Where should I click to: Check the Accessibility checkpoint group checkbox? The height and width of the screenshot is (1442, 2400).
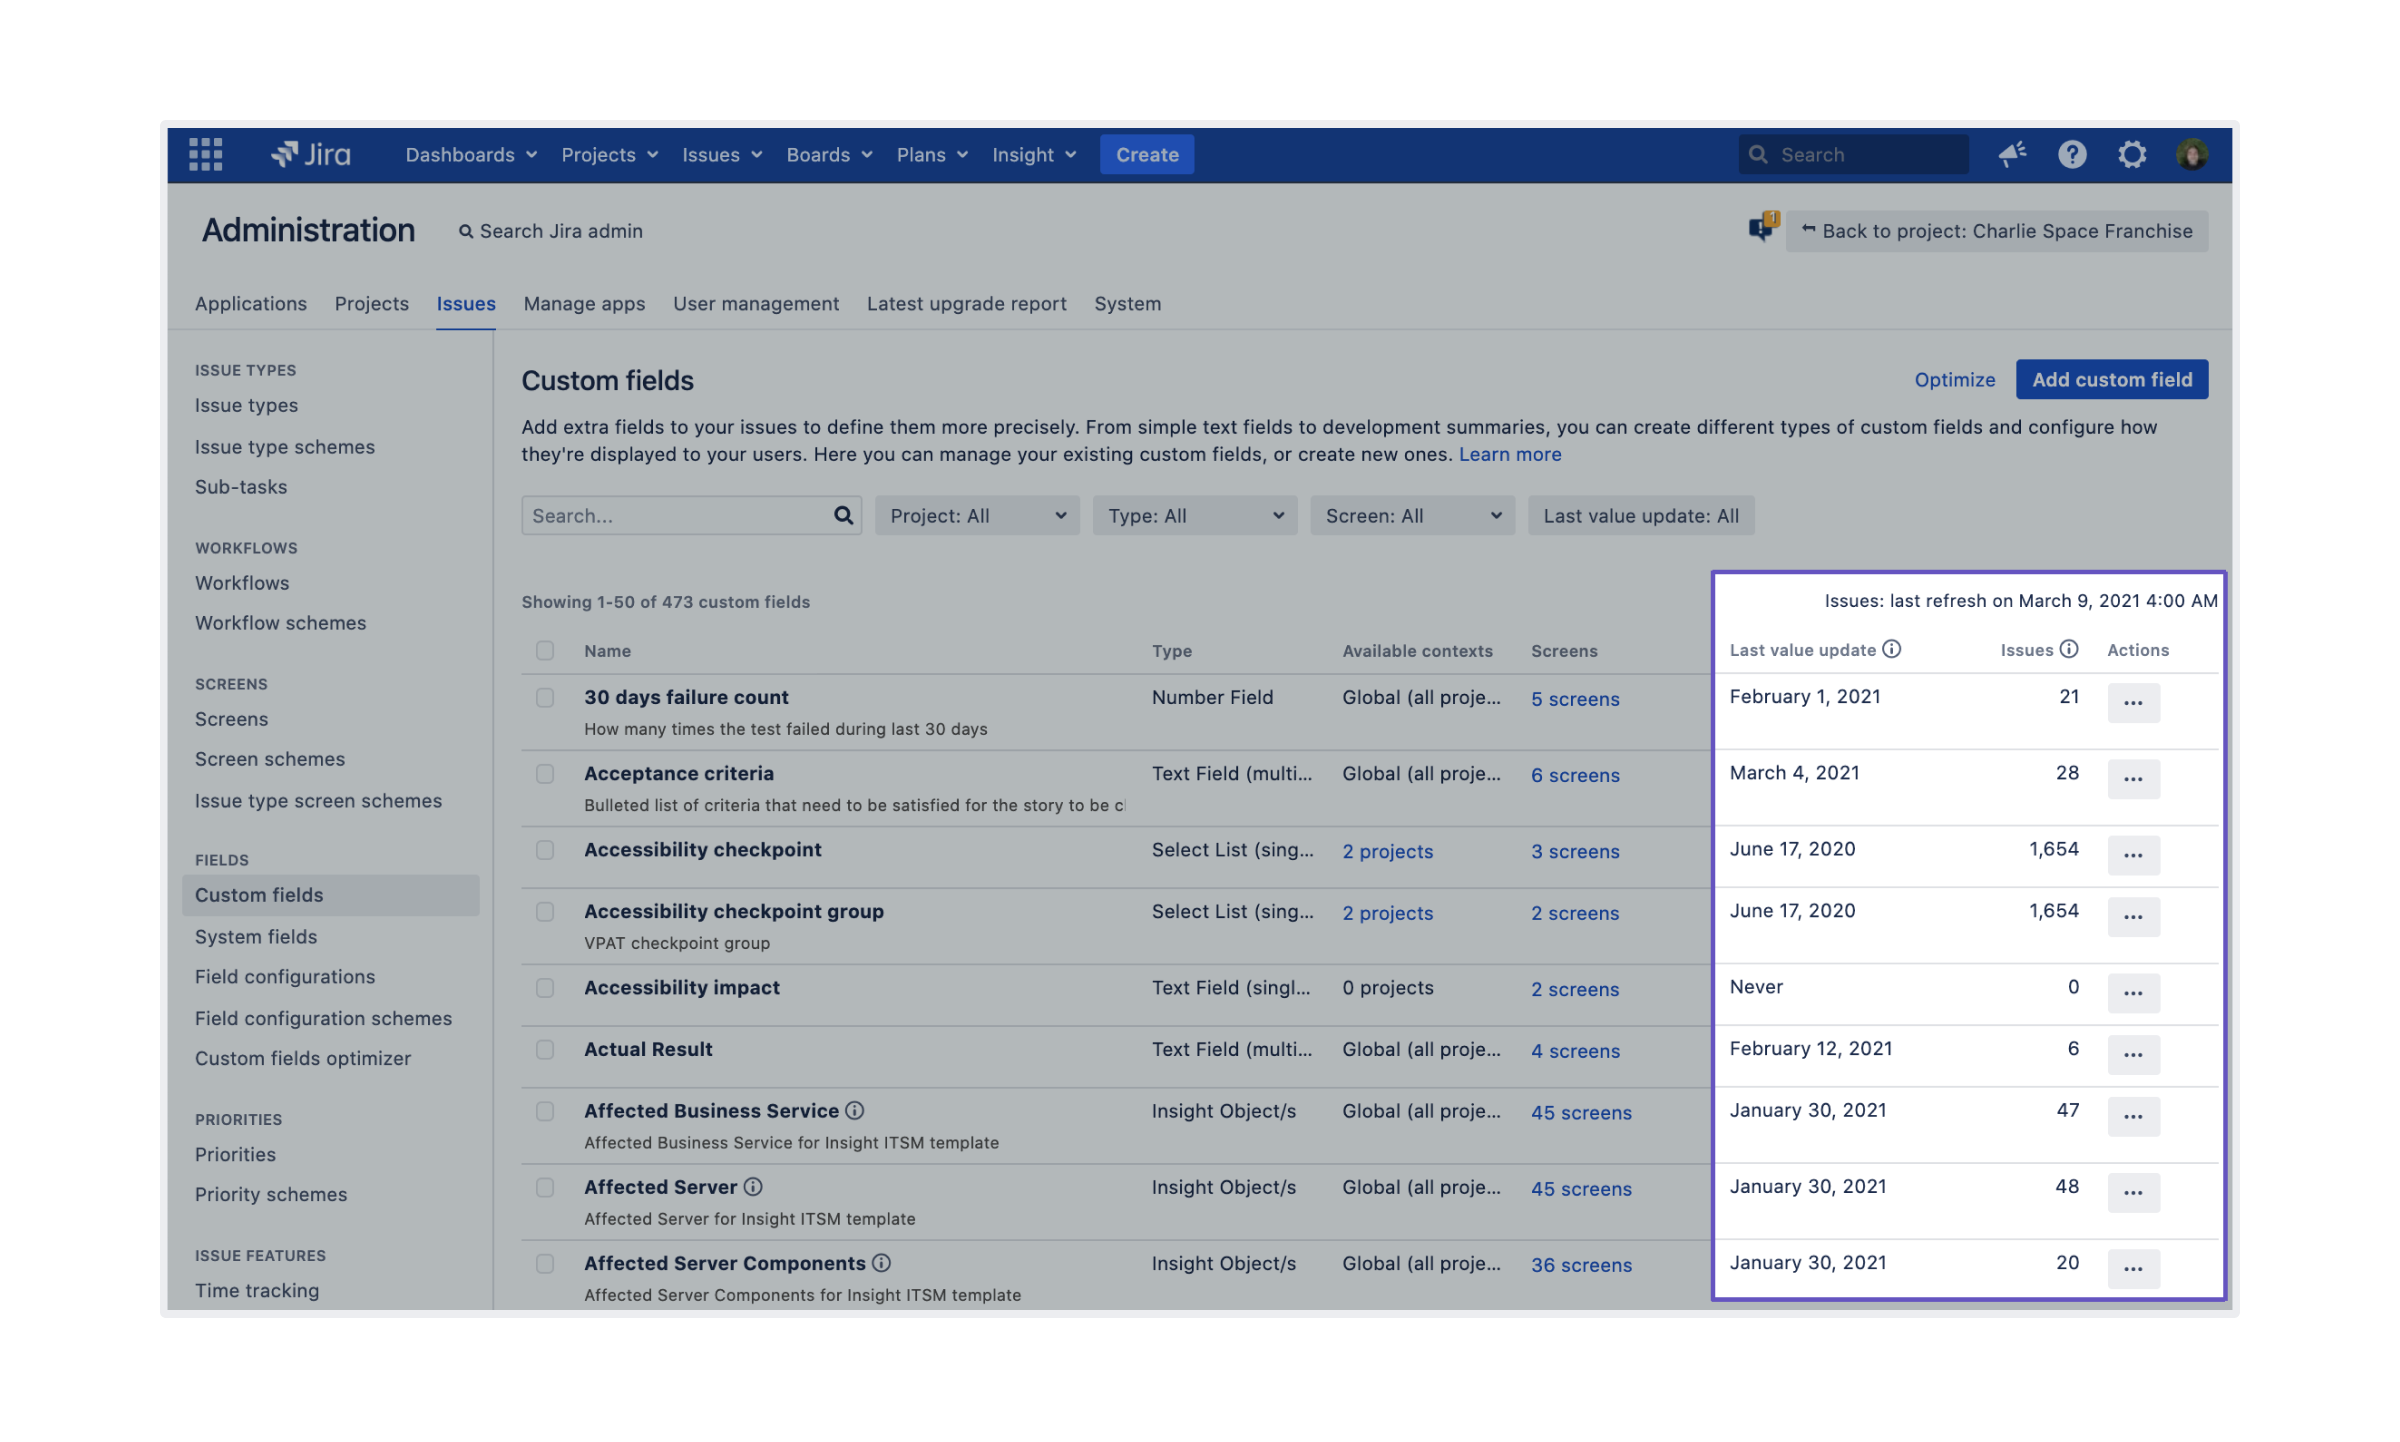(x=545, y=911)
